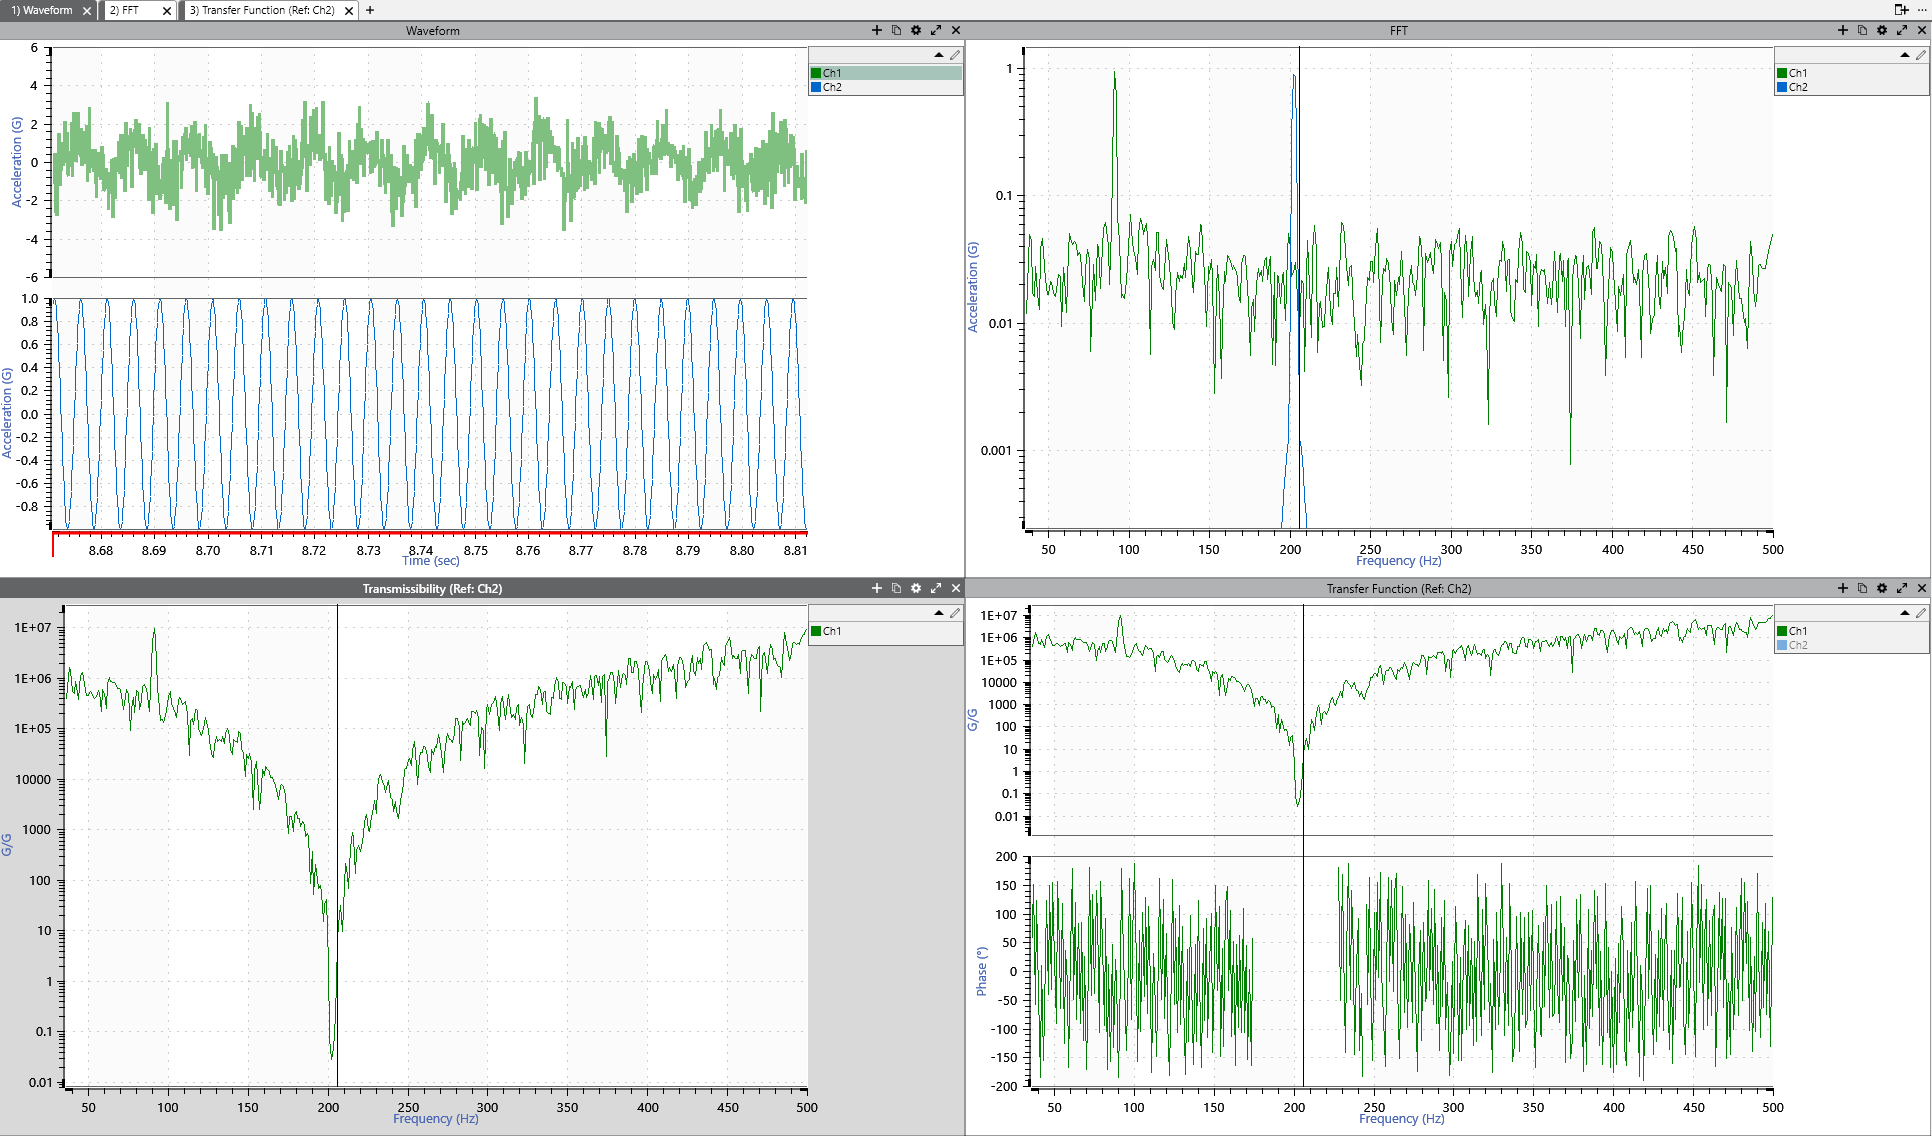Maximize the FFT pane with expand arrows
This screenshot has width=1932, height=1137.
point(1902,30)
